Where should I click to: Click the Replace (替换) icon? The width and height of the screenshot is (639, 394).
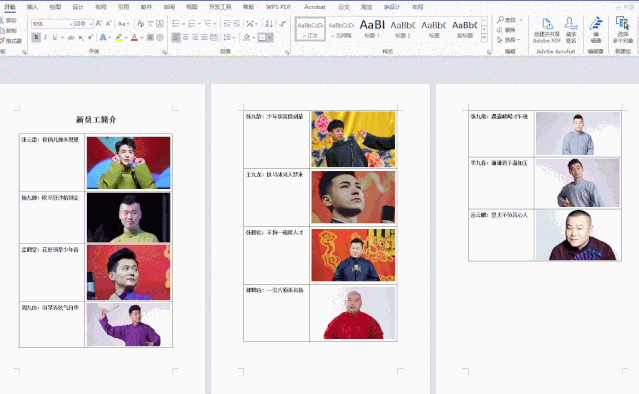500,30
